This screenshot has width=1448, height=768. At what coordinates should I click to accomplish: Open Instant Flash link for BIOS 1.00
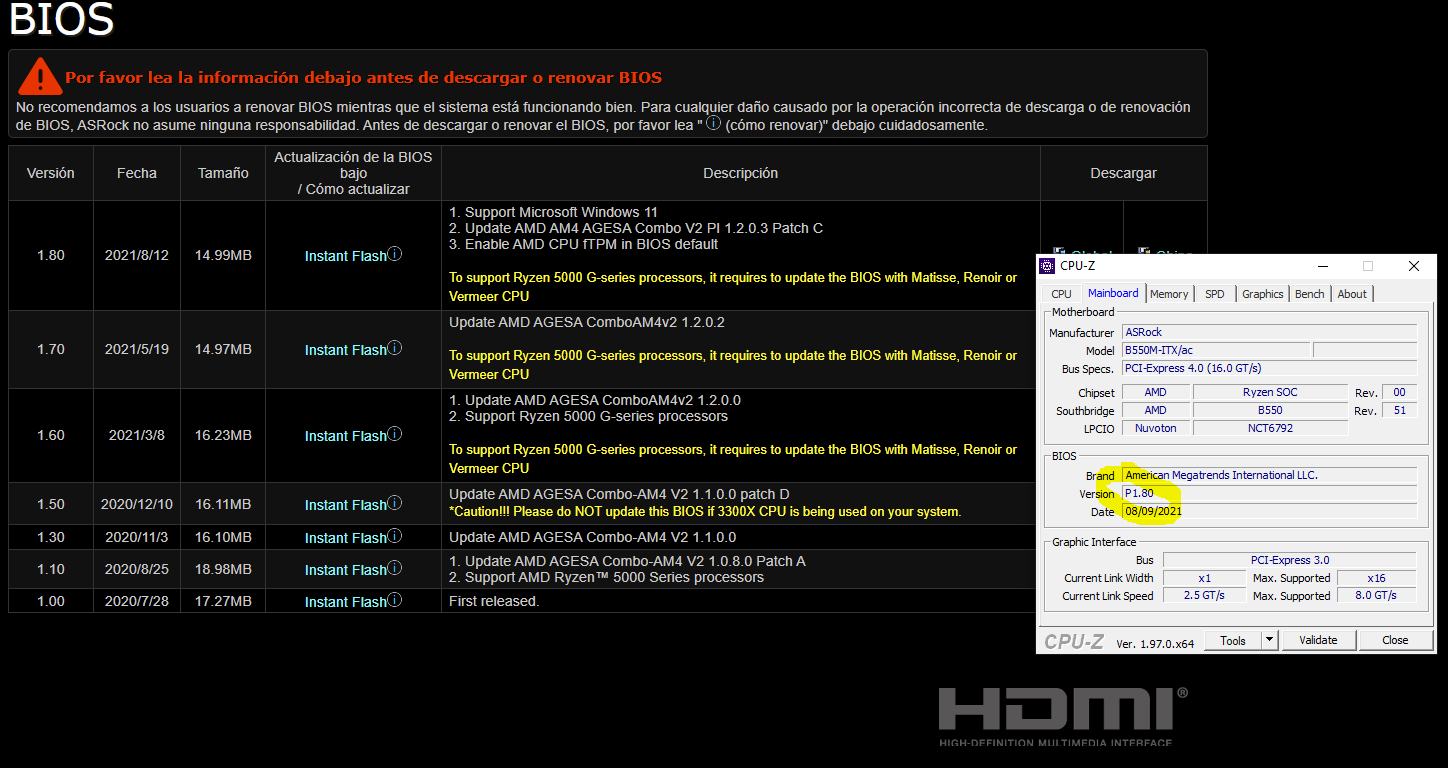345,602
